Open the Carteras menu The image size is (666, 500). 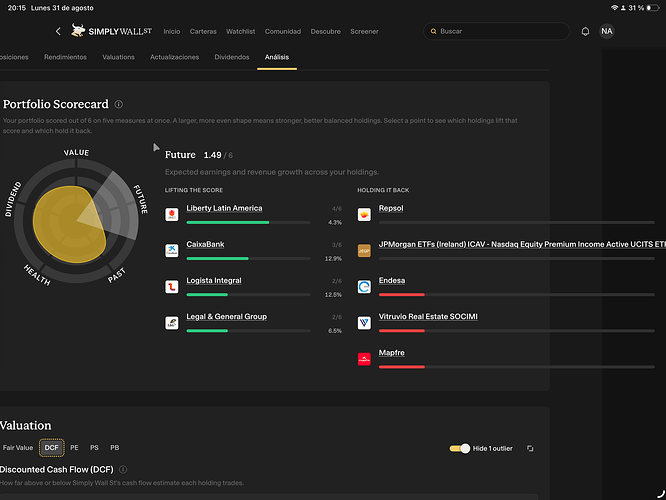pyautogui.click(x=203, y=31)
